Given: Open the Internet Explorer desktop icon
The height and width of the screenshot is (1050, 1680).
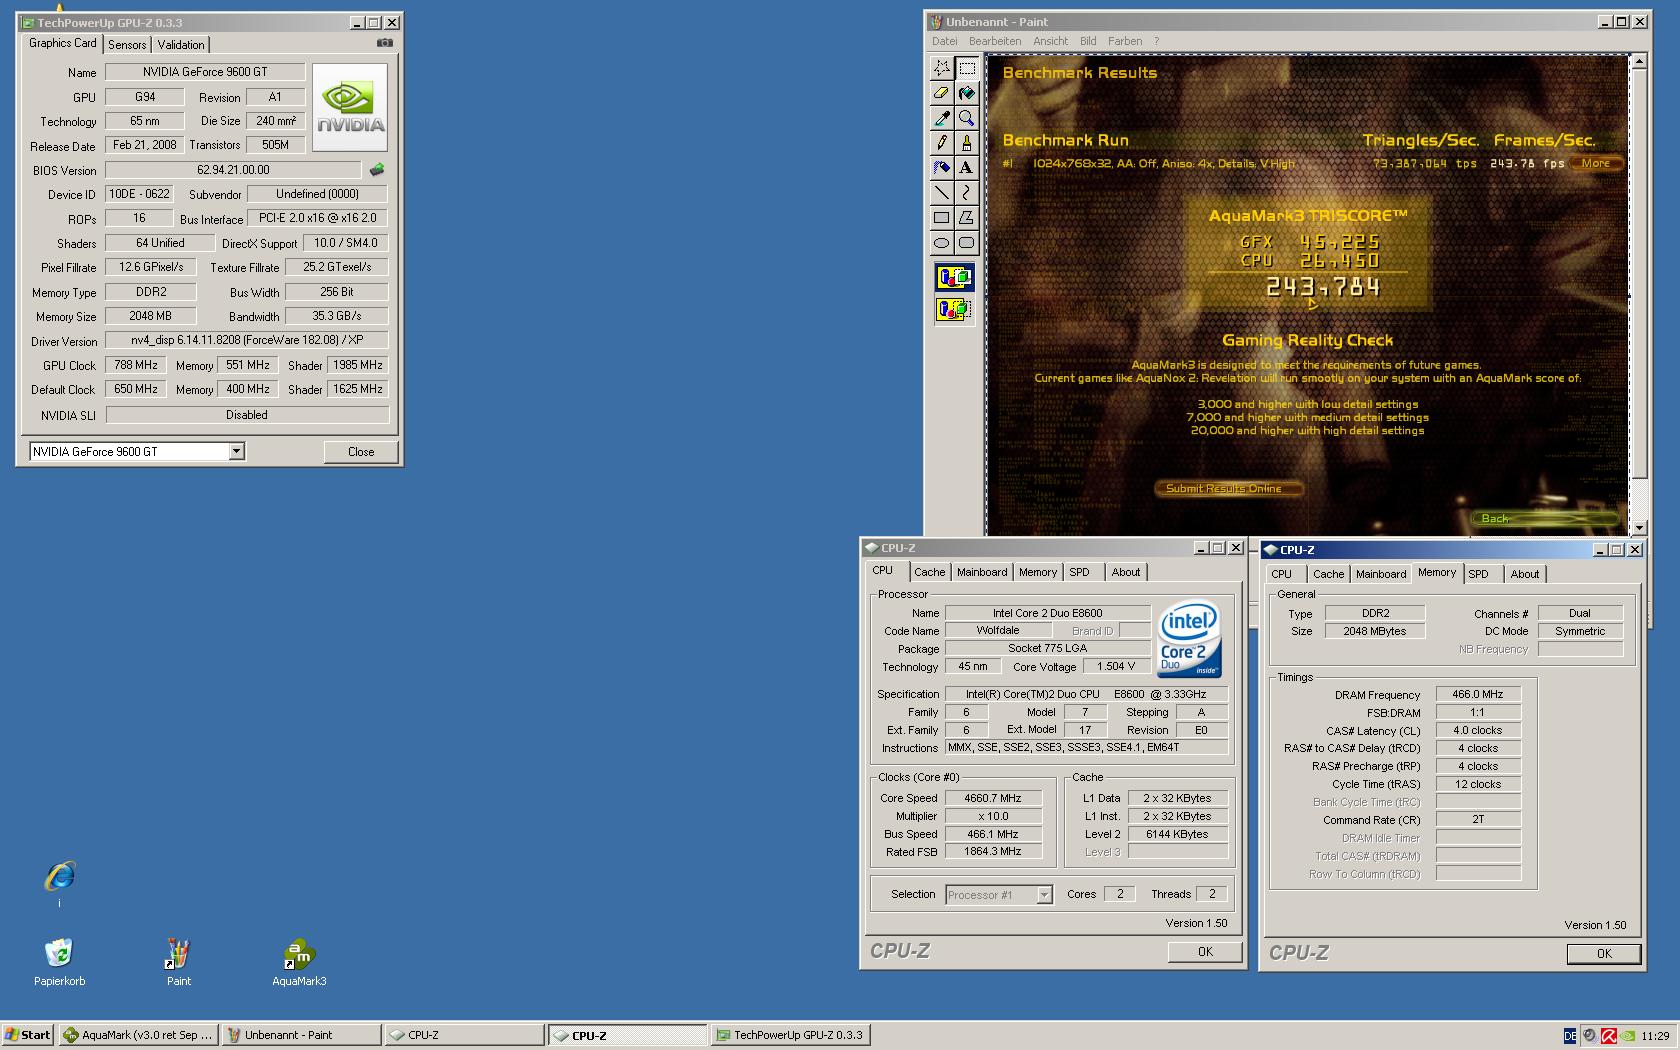Looking at the screenshot, I should (x=59, y=877).
